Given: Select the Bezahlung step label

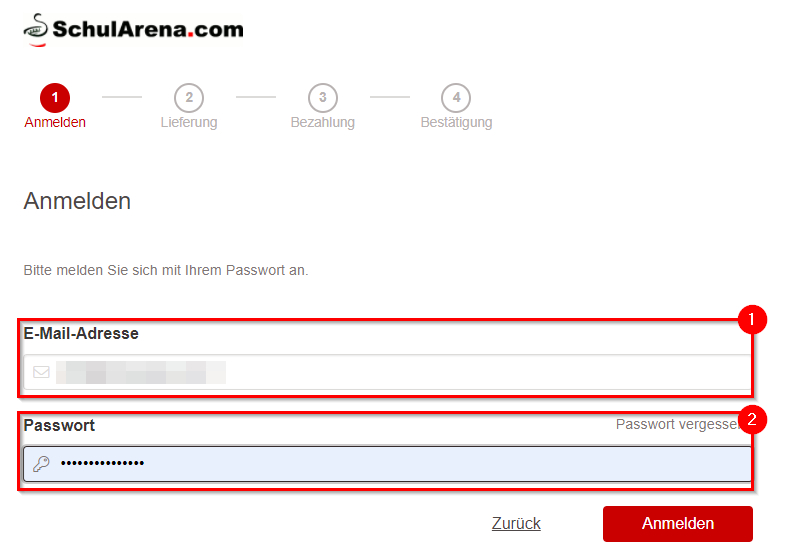Looking at the screenshot, I should pyautogui.click(x=322, y=123).
